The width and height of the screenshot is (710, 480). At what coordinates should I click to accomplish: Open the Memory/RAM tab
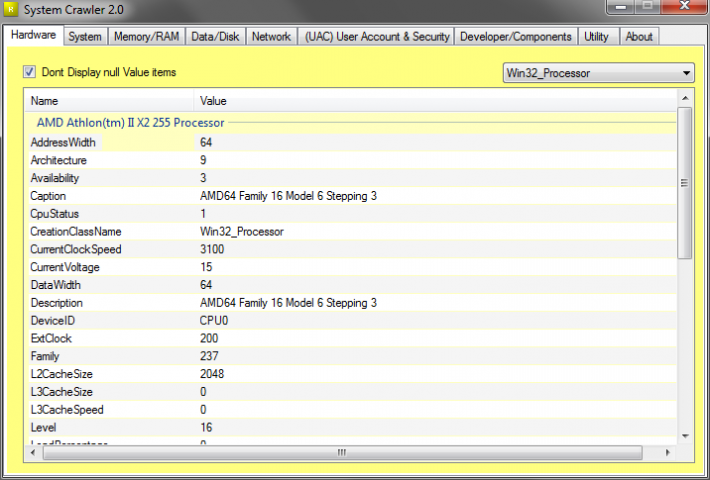(x=146, y=37)
